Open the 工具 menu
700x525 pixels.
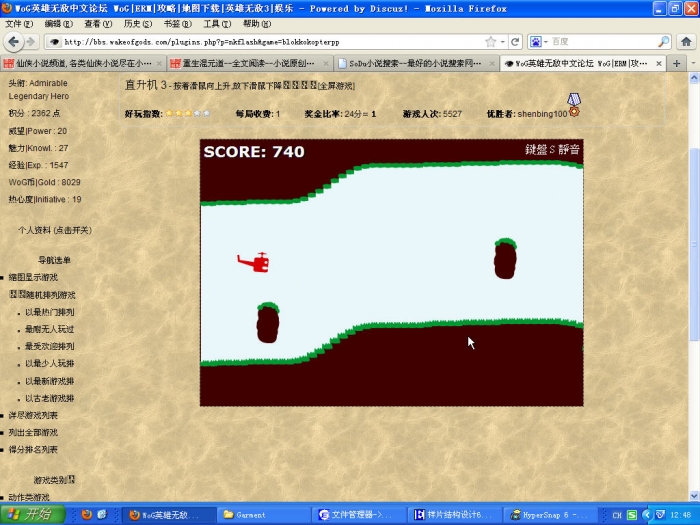pyautogui.click(x=217, y=24)
